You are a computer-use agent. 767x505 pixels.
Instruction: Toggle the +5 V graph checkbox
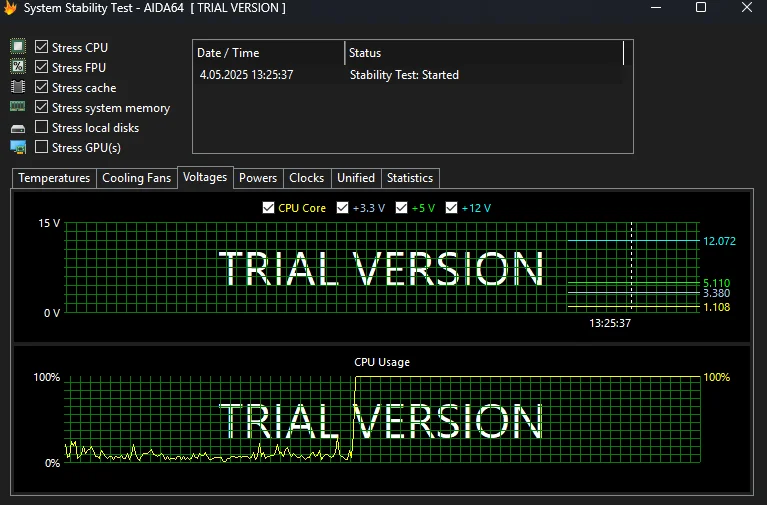coord(402,208)
